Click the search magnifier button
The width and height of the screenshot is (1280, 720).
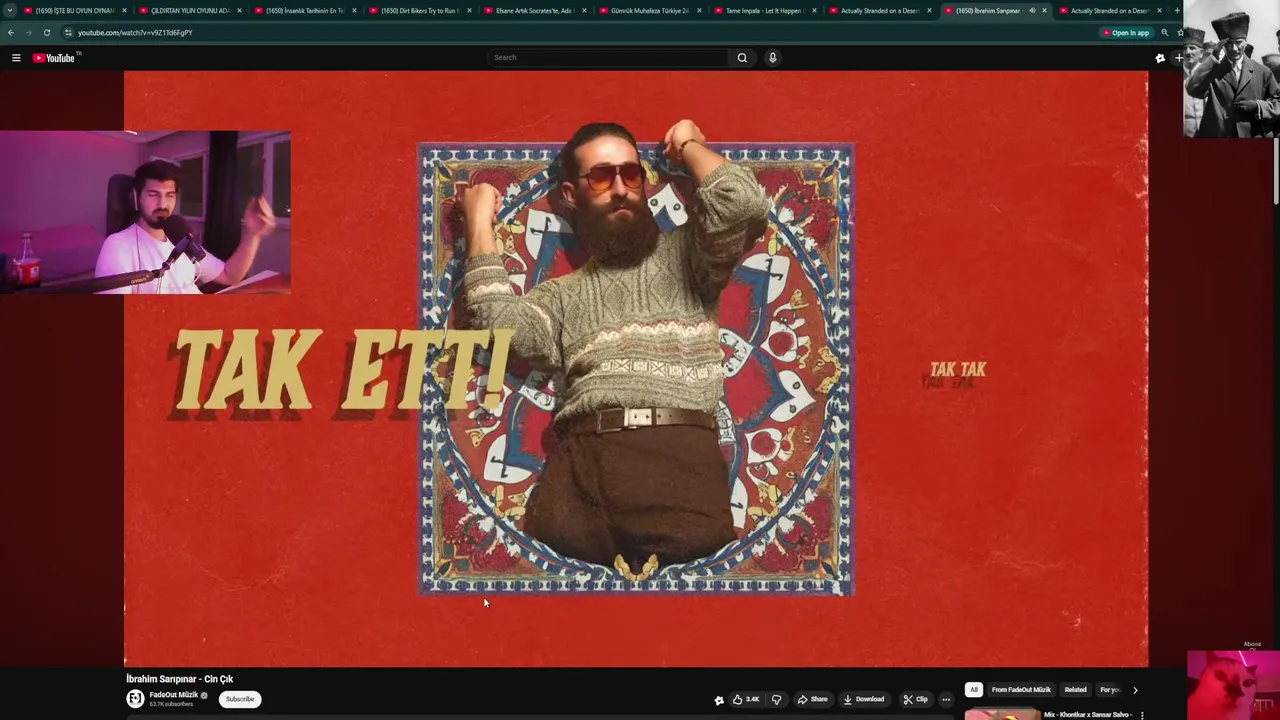[x=742, y=58]
